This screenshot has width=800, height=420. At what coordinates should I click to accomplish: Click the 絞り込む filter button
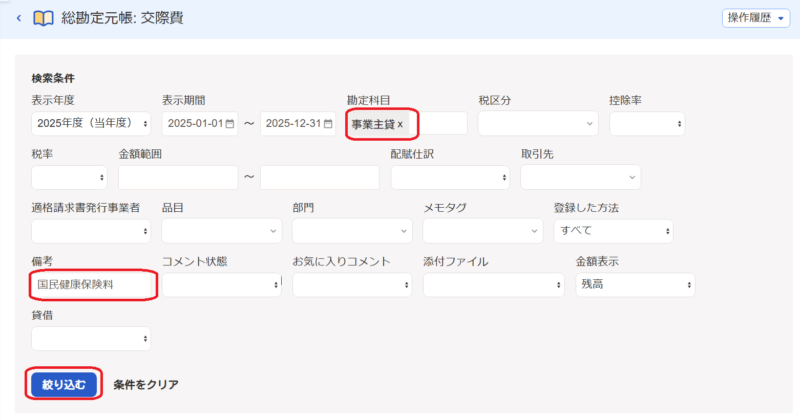pos(64,384)
